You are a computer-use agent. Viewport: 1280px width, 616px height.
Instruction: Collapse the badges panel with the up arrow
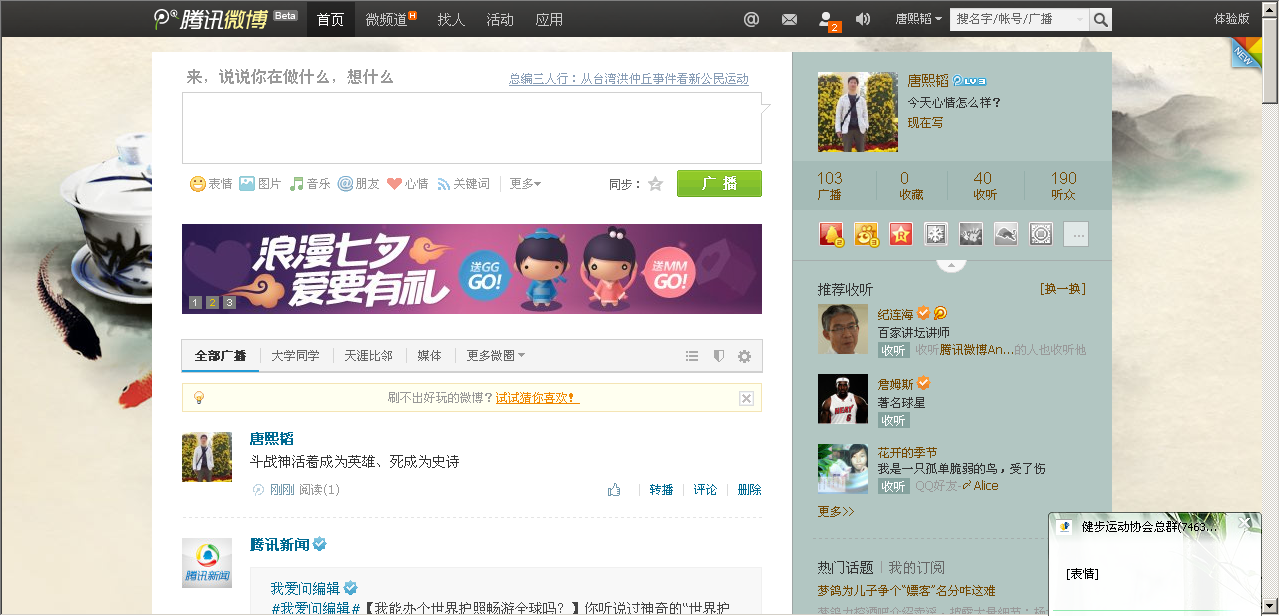952,265
